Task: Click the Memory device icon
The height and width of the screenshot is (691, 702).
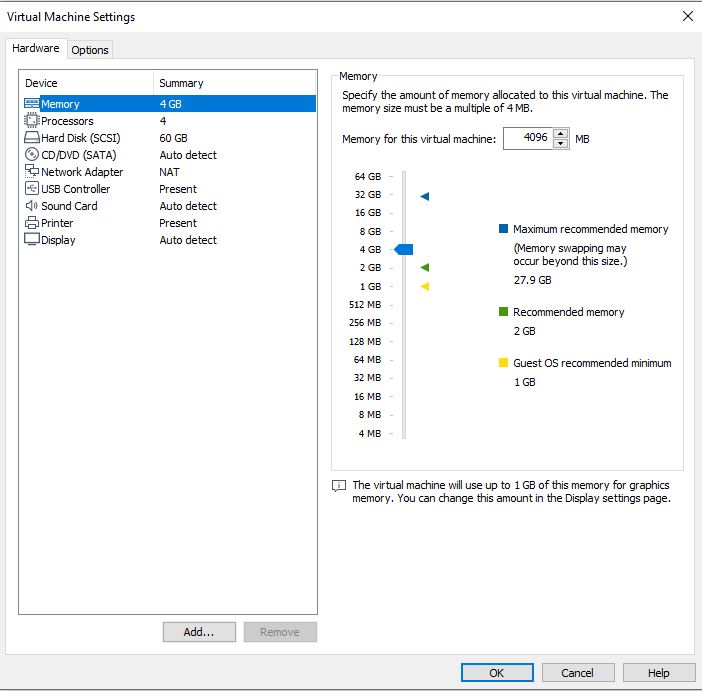Action: (31, 104)
